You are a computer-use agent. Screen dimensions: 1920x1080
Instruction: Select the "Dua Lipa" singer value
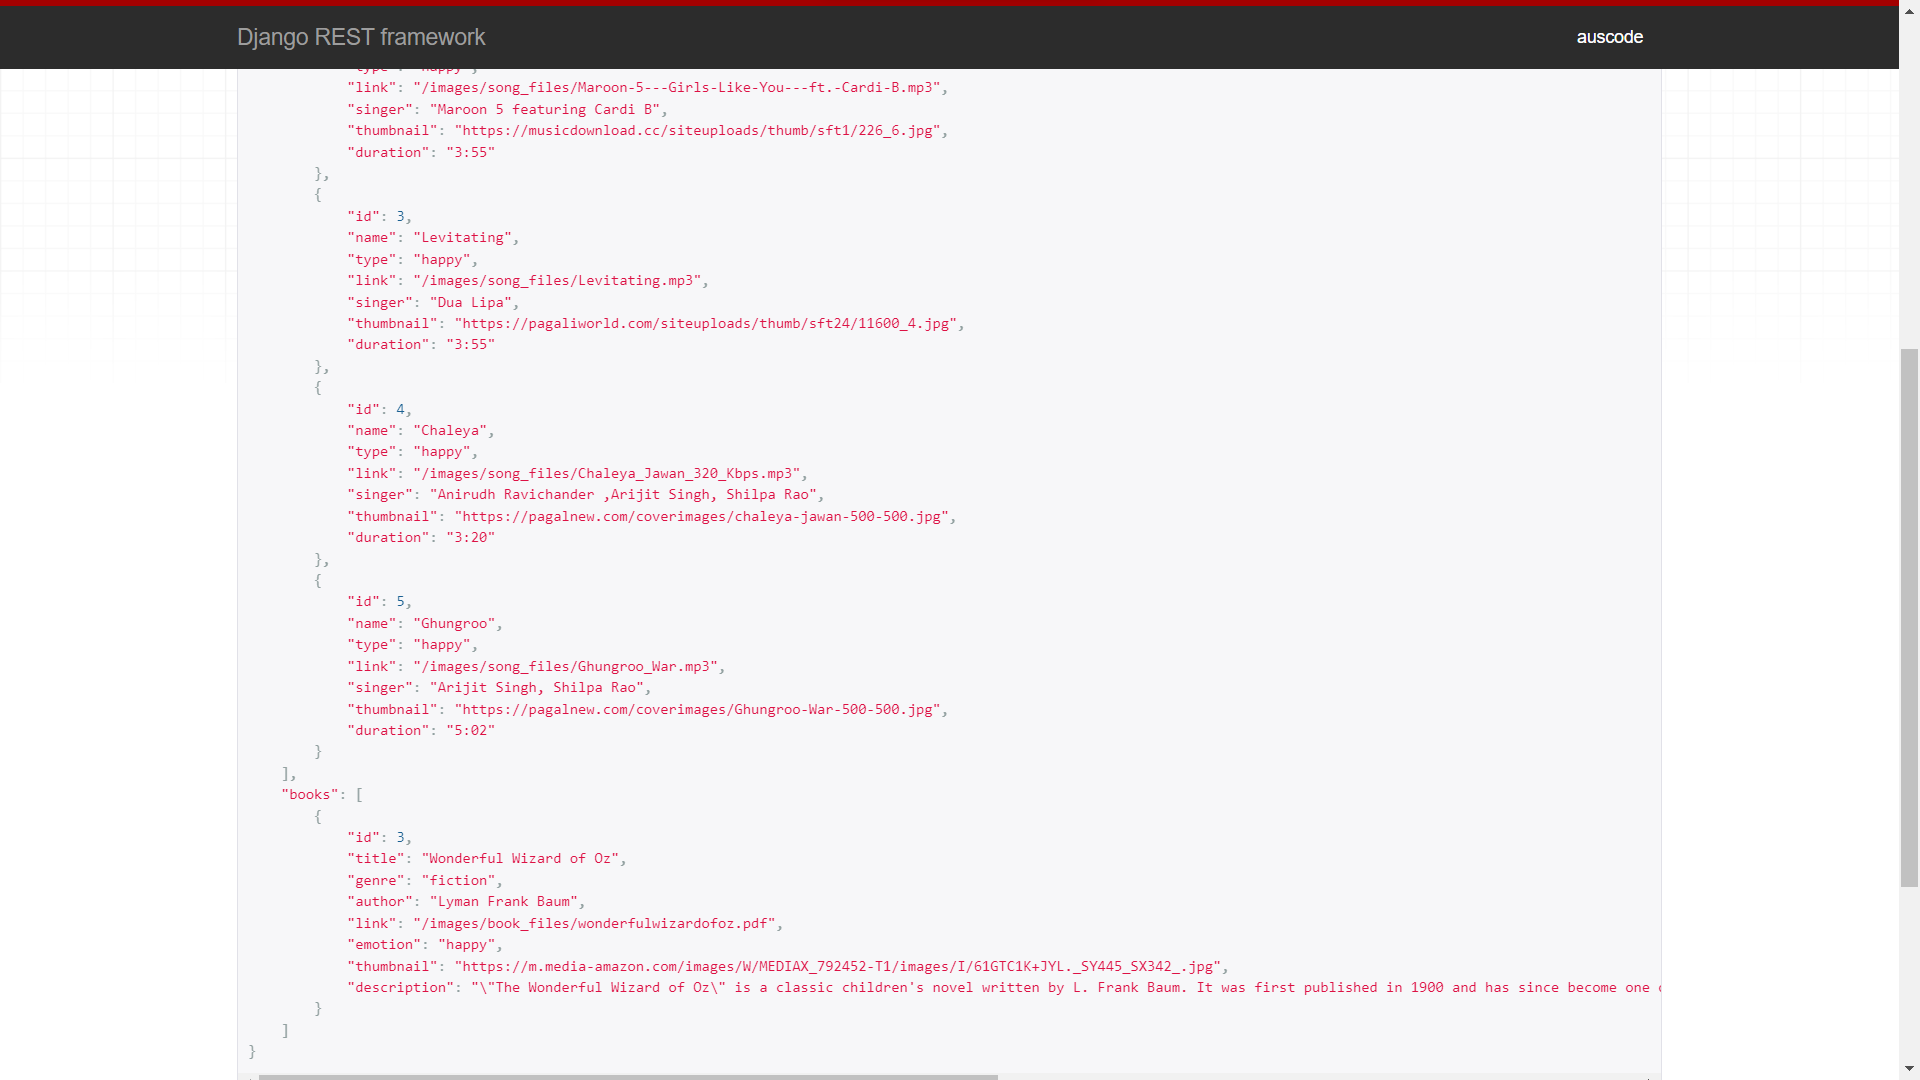[470, 303]
